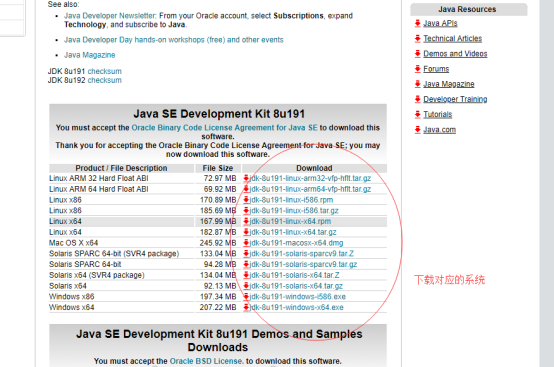Download jdk-8u191-windows-x64.exe file link
The height and width of the screenshot is (367, 554).
click(x=296, y=307)
